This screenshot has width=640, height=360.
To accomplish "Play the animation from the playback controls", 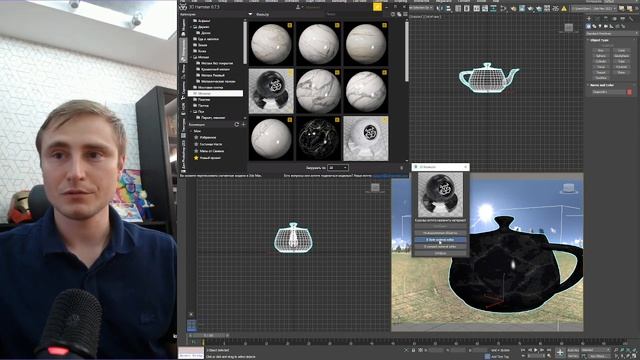I will 536,350.
